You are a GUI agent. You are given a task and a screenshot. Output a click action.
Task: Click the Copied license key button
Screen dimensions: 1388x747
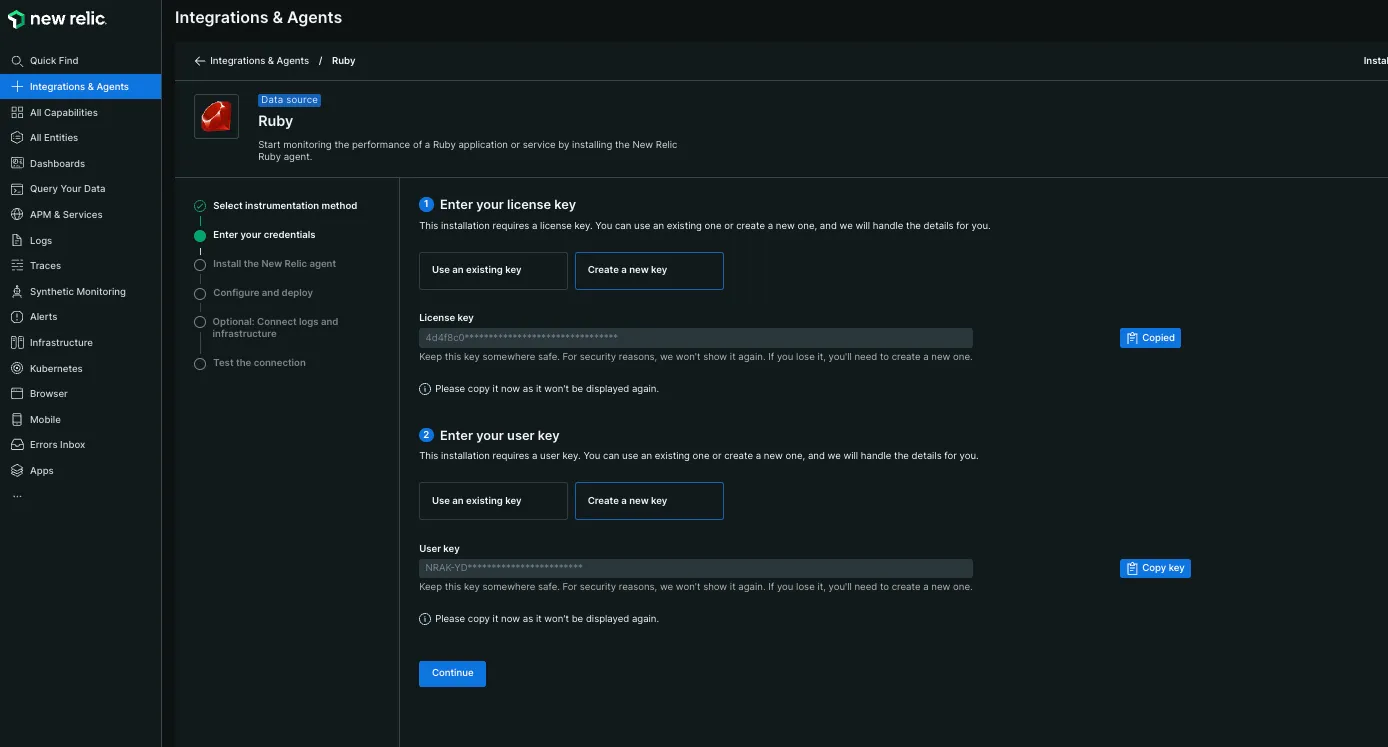click(1150, 338)
